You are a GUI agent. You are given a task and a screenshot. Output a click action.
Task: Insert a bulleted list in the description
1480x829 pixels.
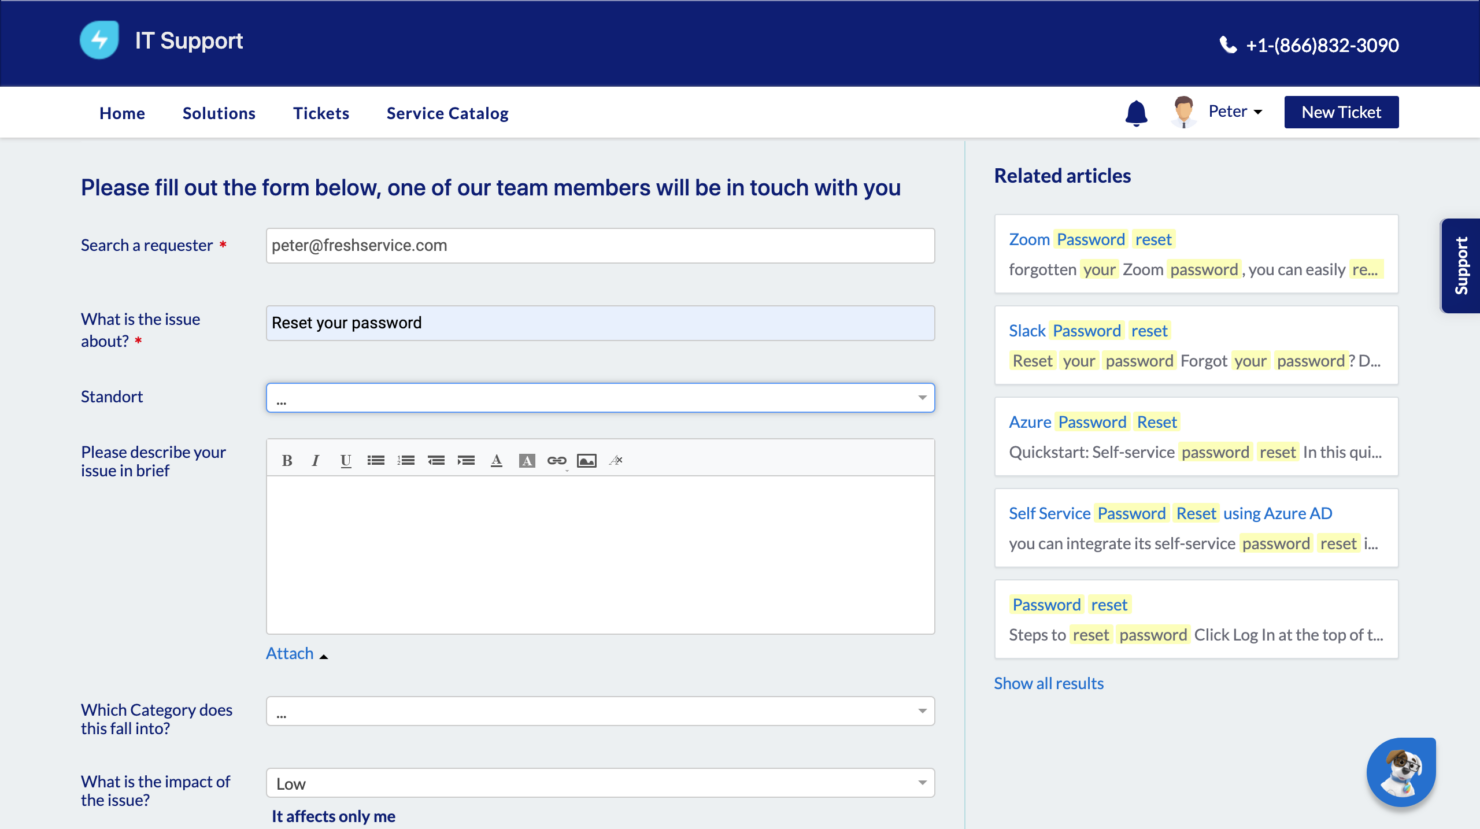[376, 460]
